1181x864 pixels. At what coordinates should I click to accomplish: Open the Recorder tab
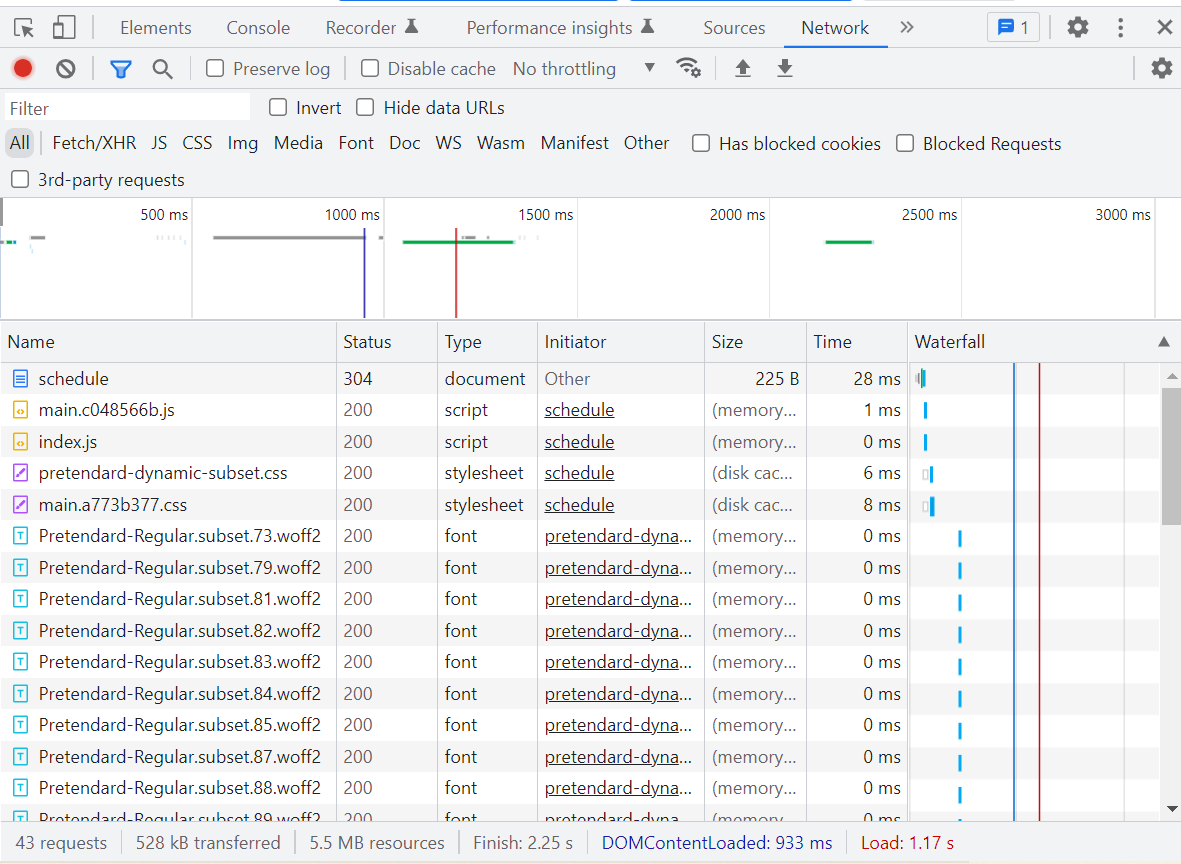coord(371,28)
